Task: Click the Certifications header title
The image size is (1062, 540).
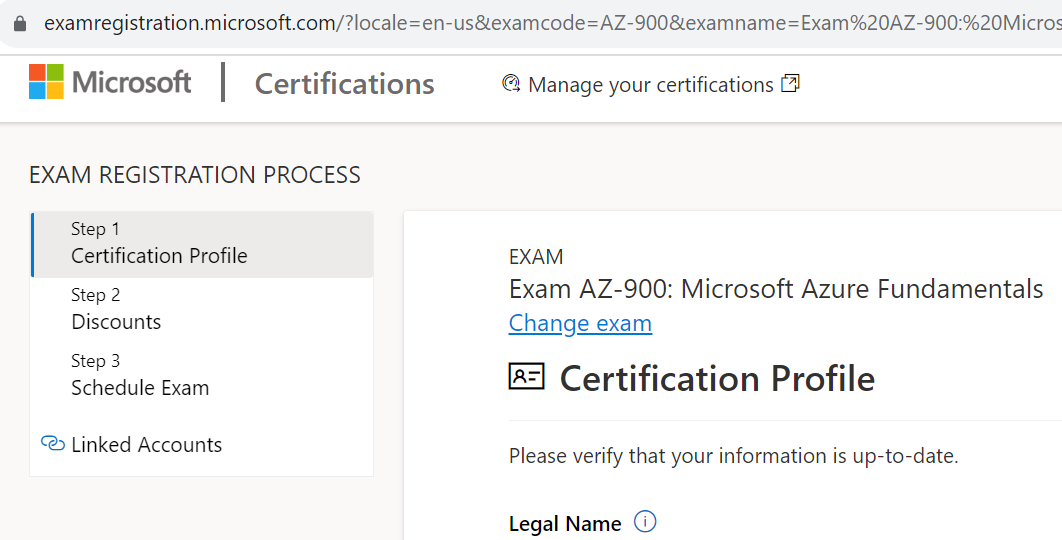Action: 344,84
